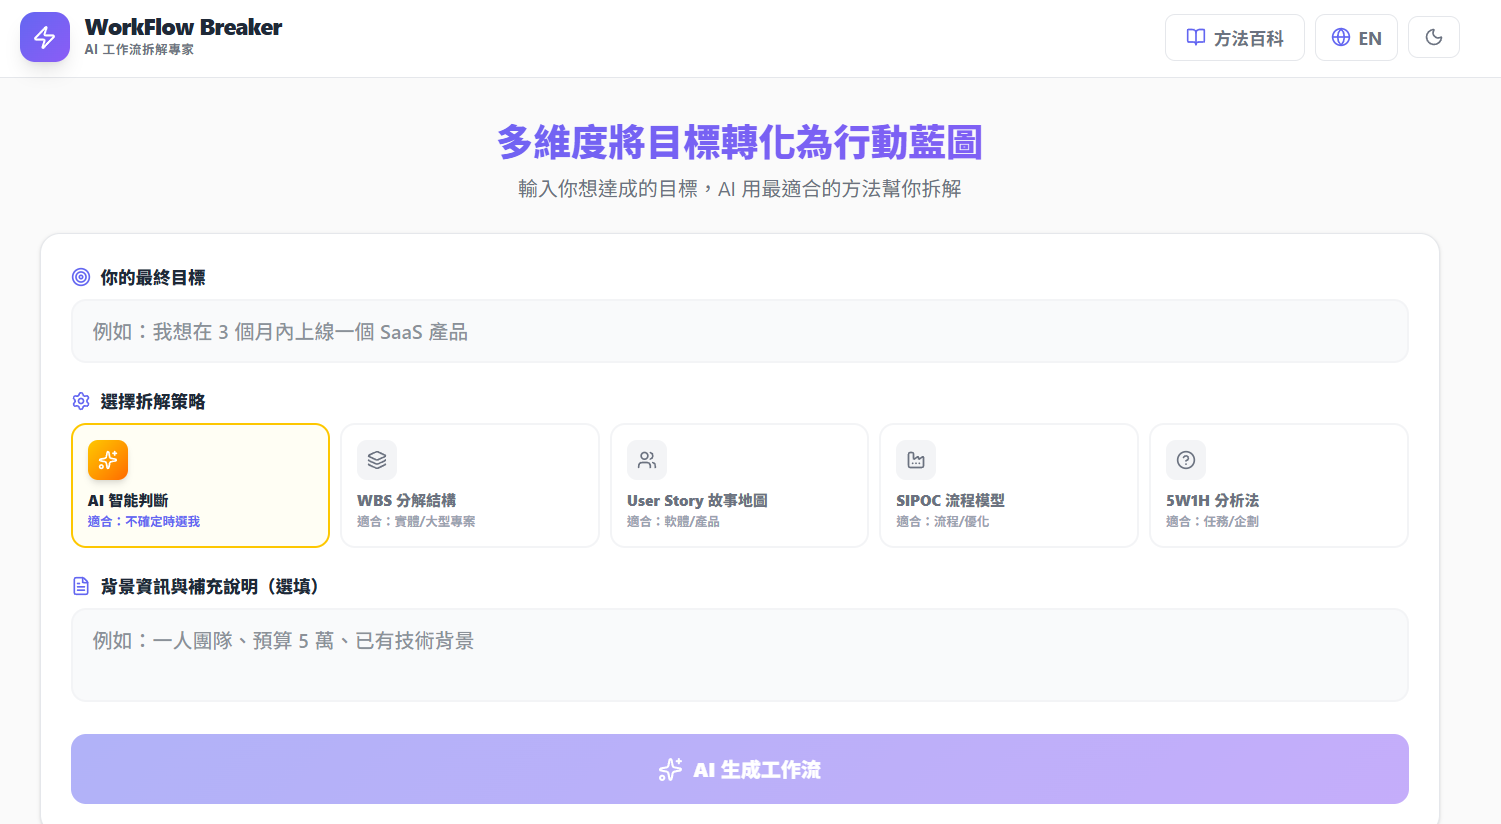The width and height of the screenshot is (1501, 824).
Task: Click the question mark icon on 5W1H card
Action: (1185, 459)
